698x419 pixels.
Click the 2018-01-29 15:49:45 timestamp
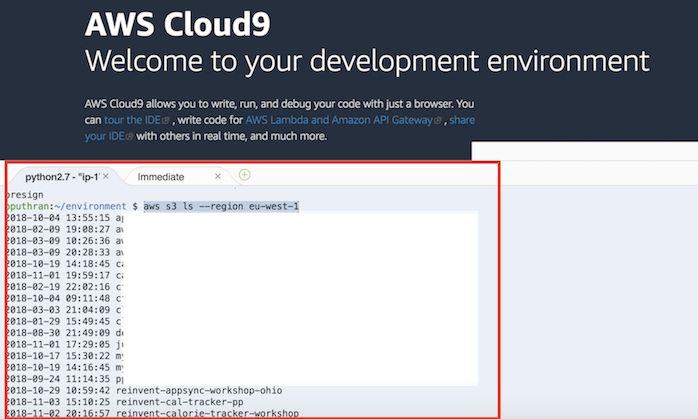(x=58, y=321)
